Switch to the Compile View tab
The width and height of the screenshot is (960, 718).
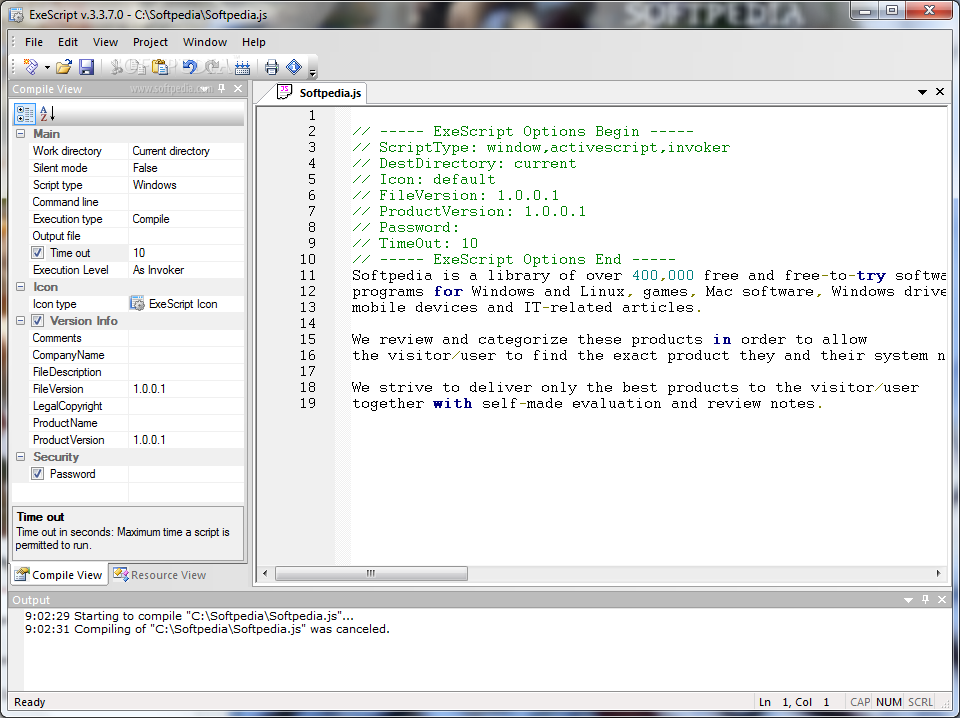click(x=59, y=575)
